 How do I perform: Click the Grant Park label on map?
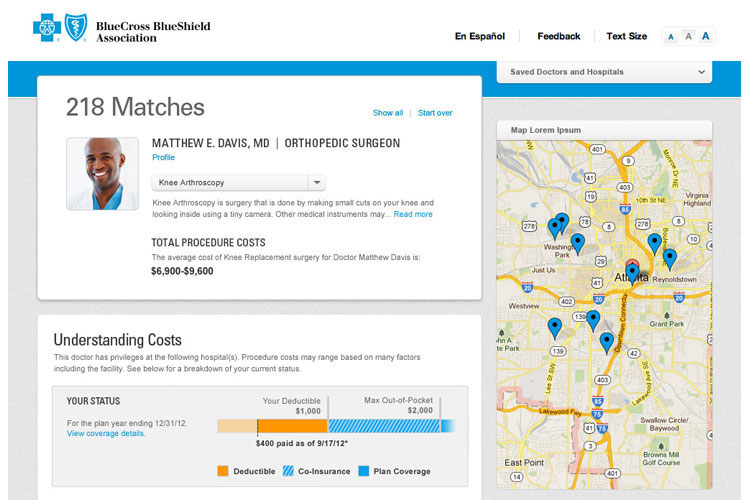pos(667,324)
